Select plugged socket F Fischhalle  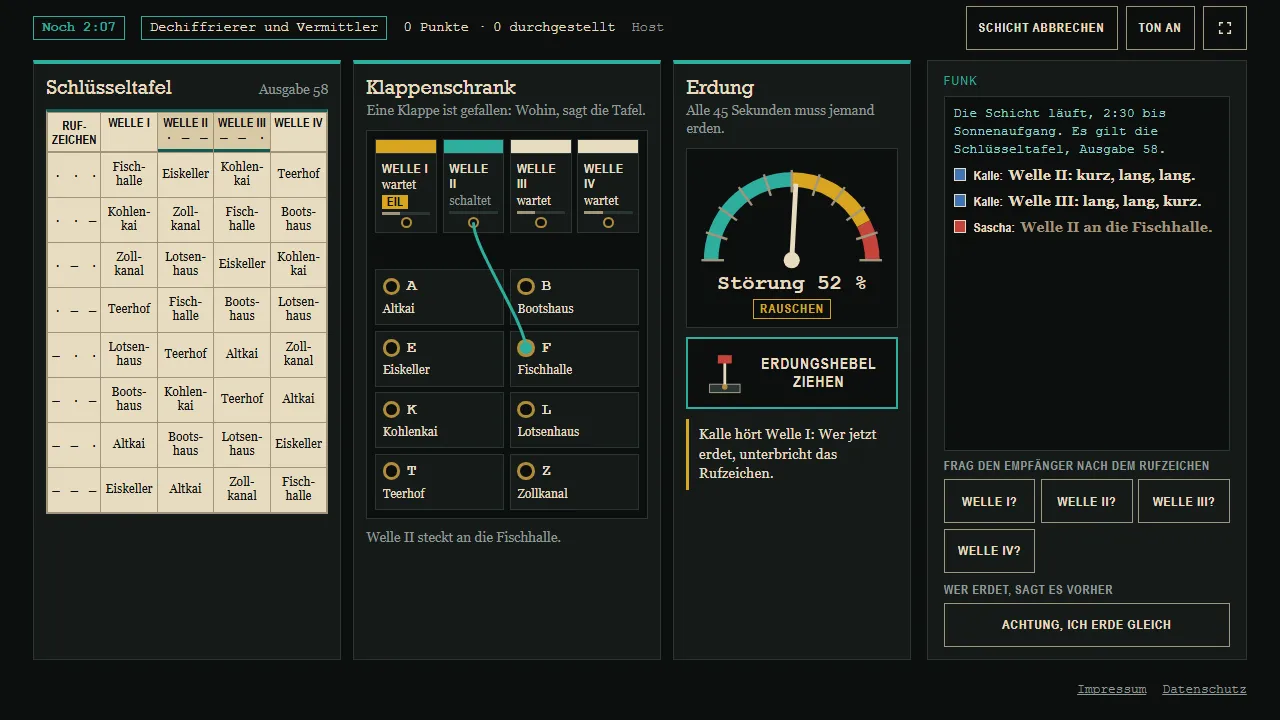pyautogui.click(x=574, y=359)
